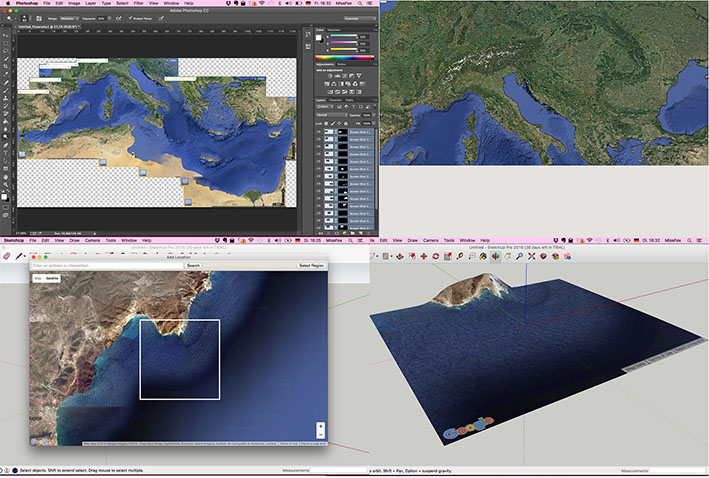Zoom out on Add Location map
The width and height of the screenshot is (709, 478).
[x=321, y=435]
